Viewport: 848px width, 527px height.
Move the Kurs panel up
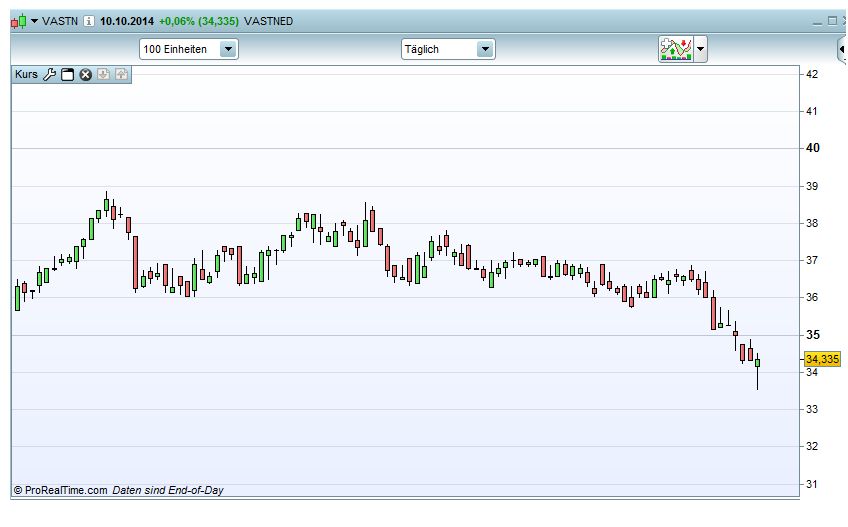pyautogui.click(x=121, y=74)
